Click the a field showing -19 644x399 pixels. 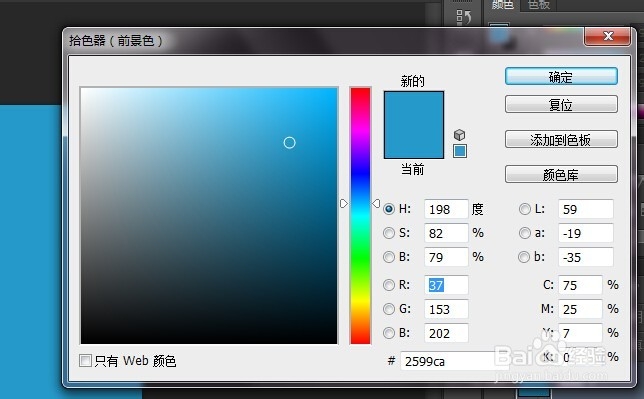(x=586, y=233)
